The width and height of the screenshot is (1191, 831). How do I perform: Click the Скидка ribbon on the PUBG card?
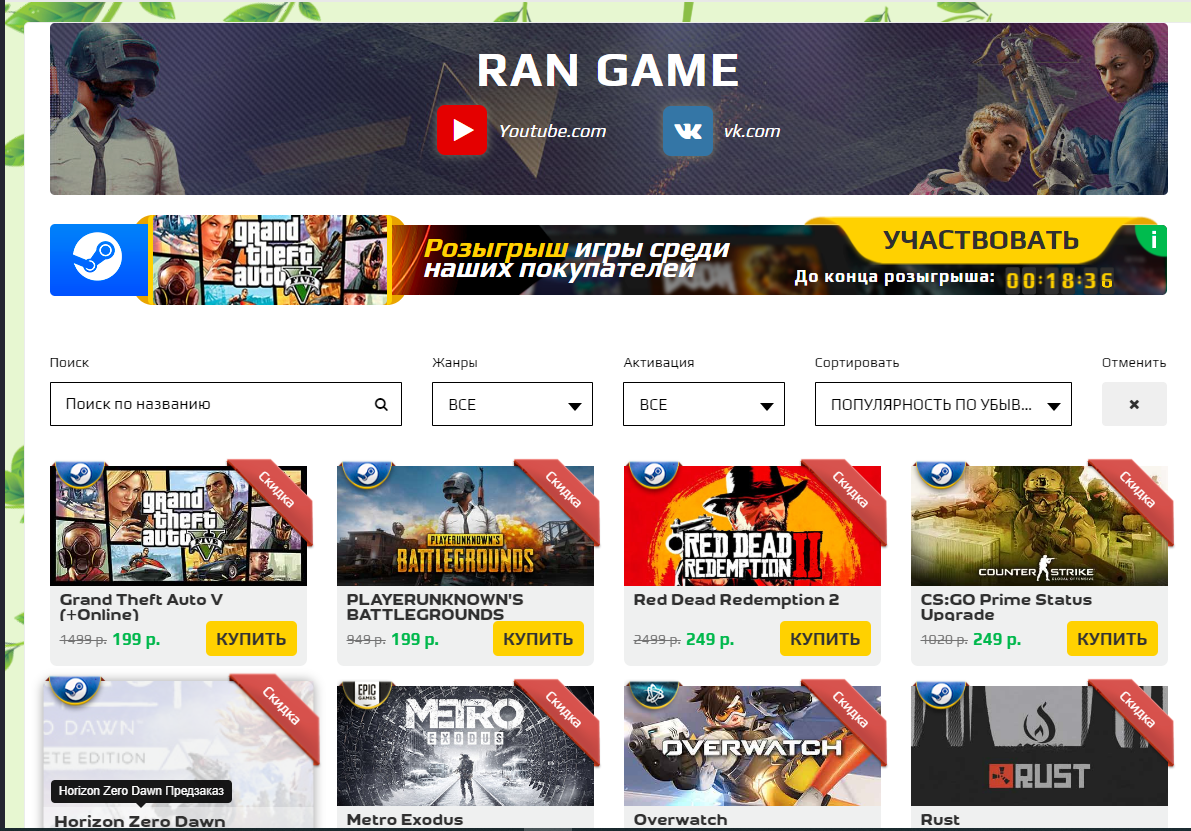[563, 490]
